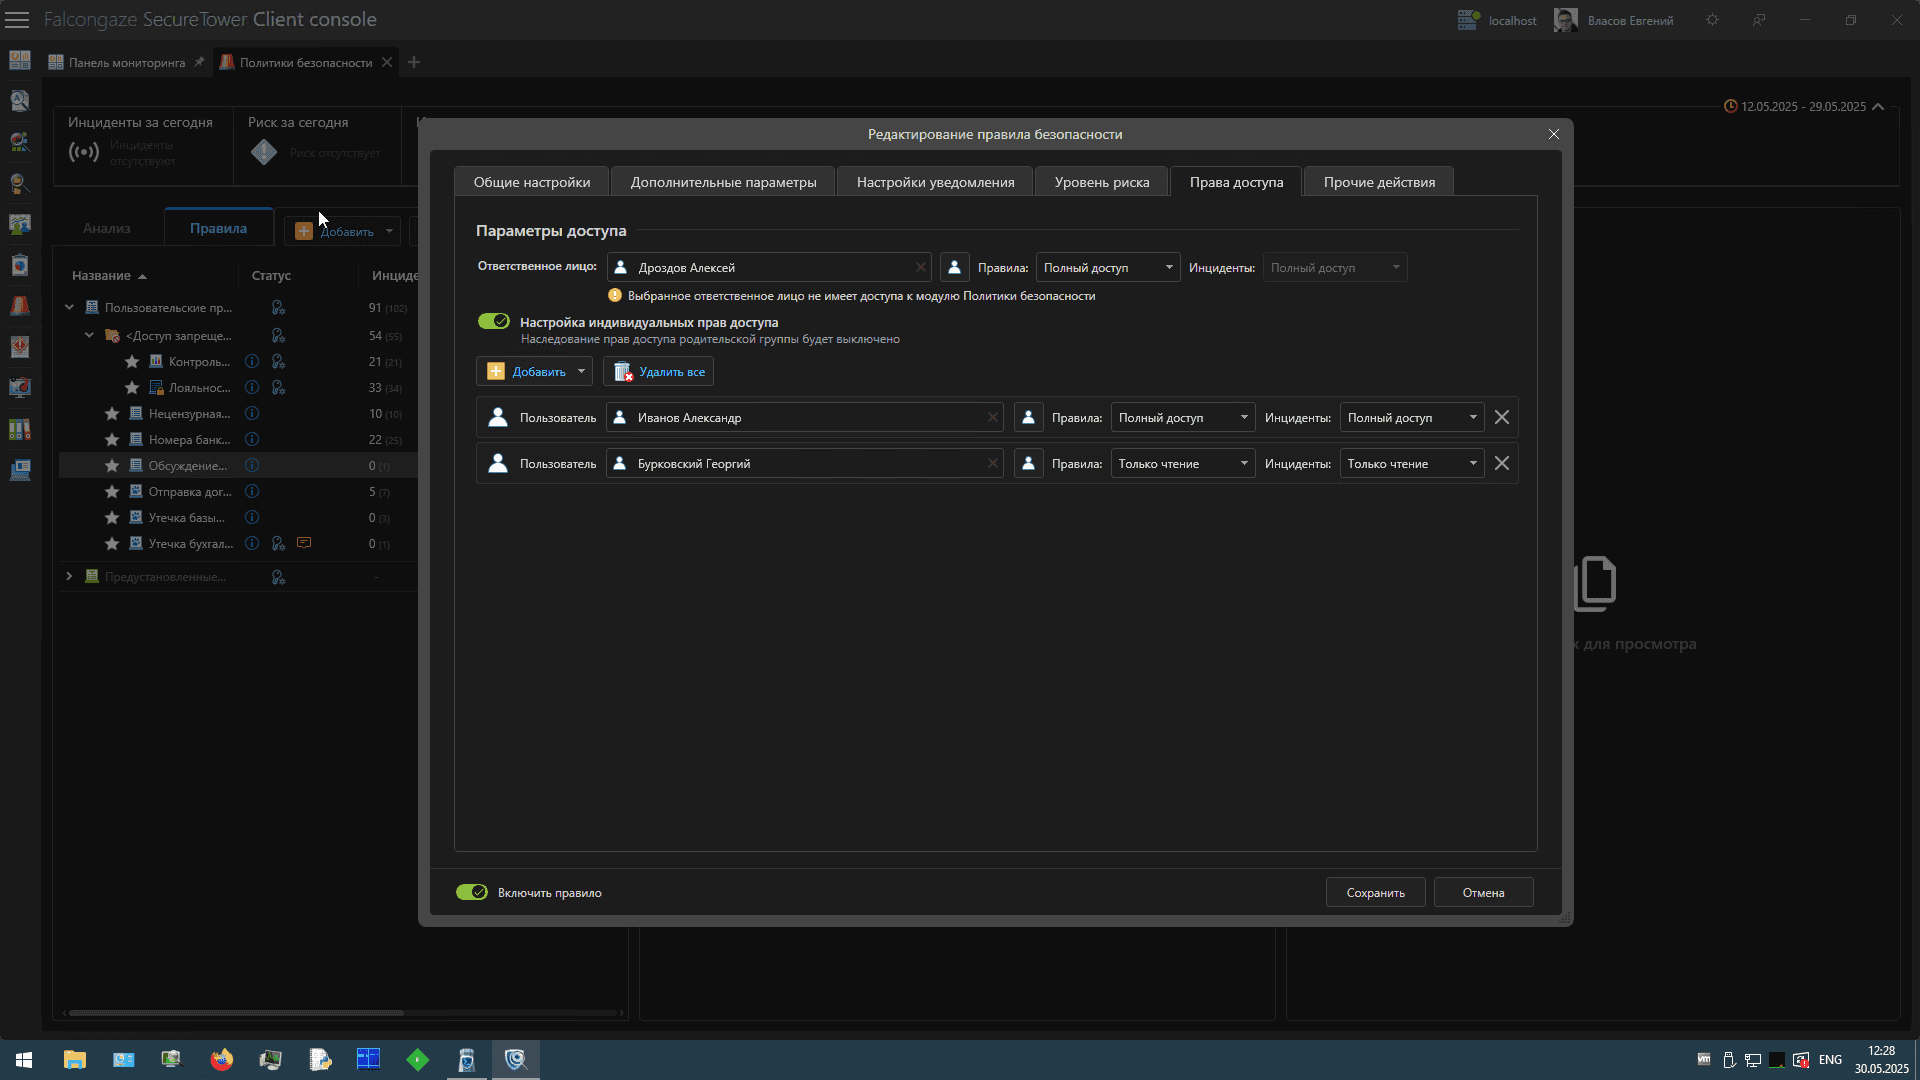The width and height of the screenshot is (1920, 1080).
Task: Toggle Настройка индивидуальных прав доступа switch
Action: [x=494, y=321]
